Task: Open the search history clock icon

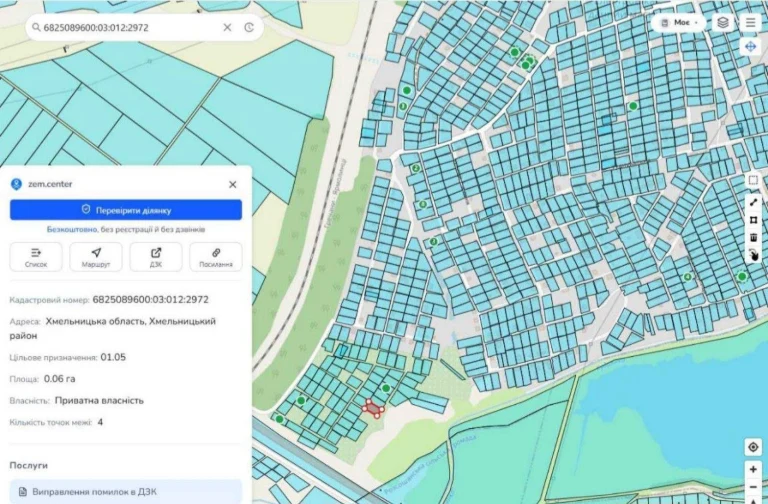Action: click(249, 27)
